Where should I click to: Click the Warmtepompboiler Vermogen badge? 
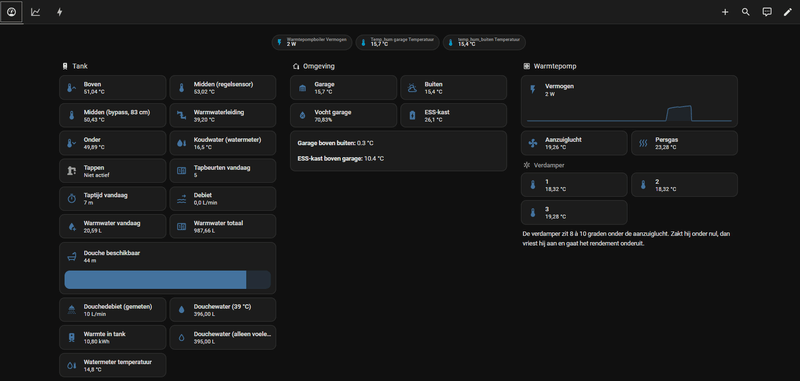pyautogui.click(x=312, y=42)
